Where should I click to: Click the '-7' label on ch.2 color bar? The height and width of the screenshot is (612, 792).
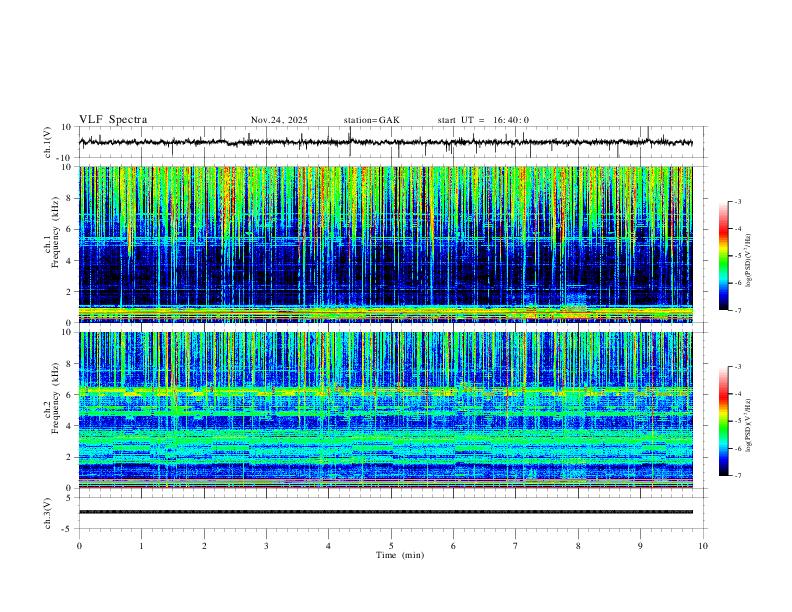coord(737,476)
